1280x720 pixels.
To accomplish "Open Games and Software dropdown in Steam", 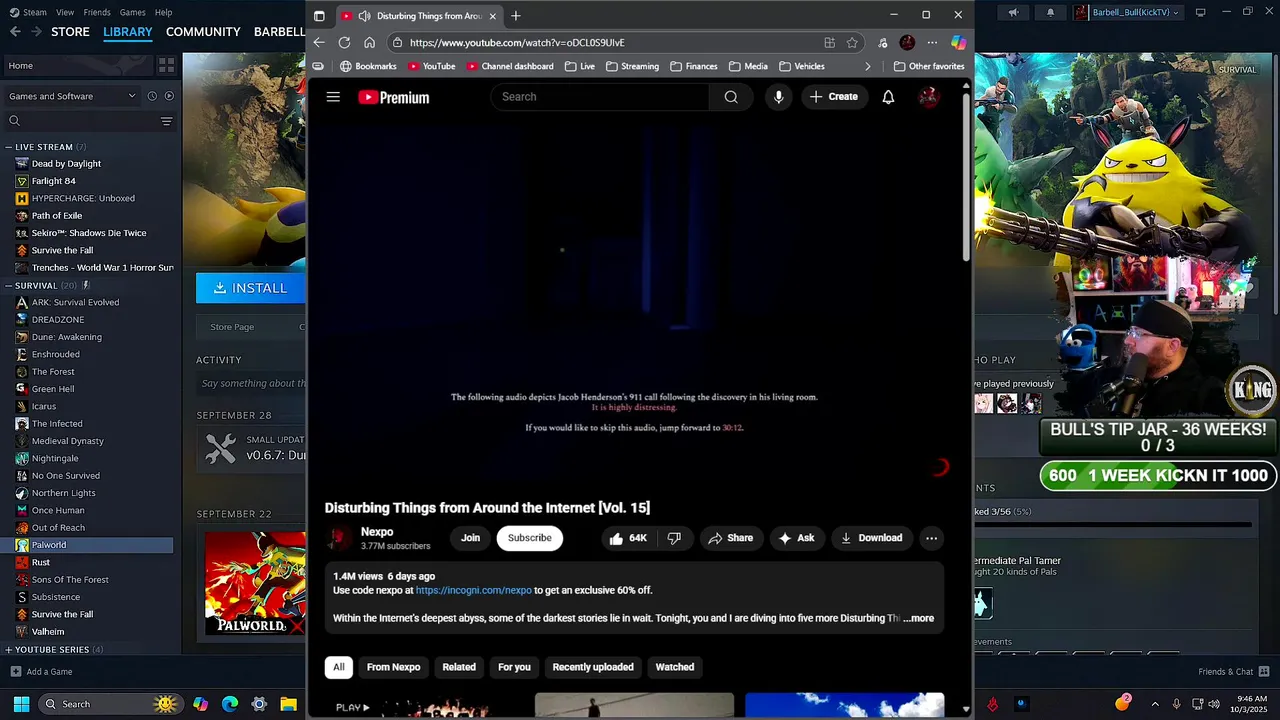I will coord(72,96).
